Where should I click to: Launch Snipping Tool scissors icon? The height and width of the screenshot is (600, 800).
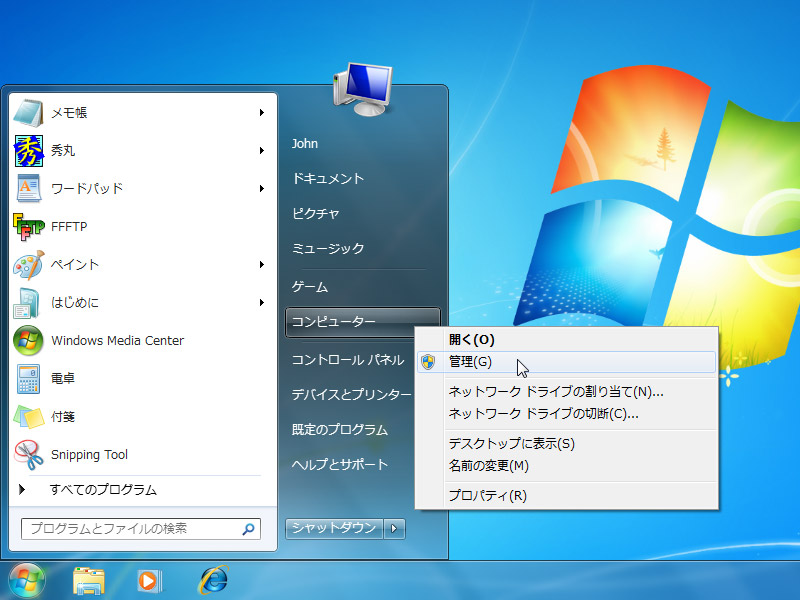click(x=29, y=455)
